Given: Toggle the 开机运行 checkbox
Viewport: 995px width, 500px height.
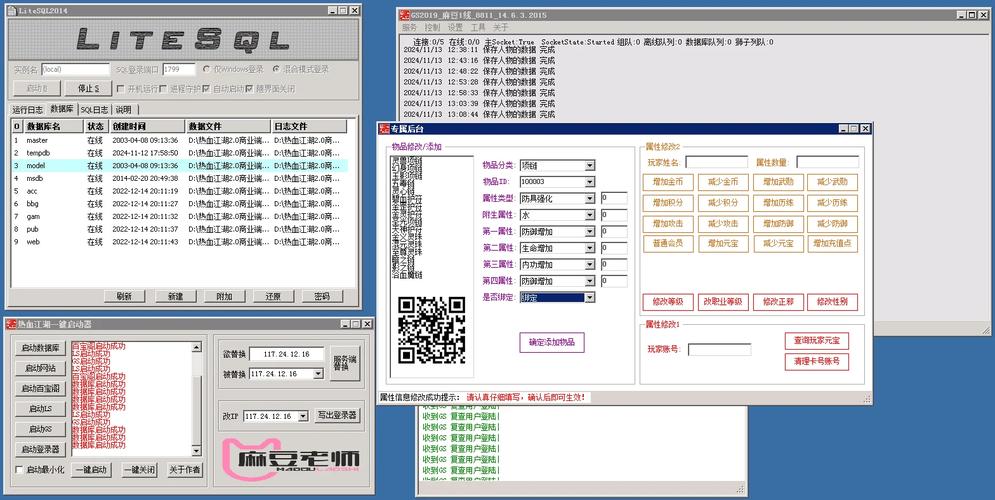Looking at the screenshot, I should (121, 89).
